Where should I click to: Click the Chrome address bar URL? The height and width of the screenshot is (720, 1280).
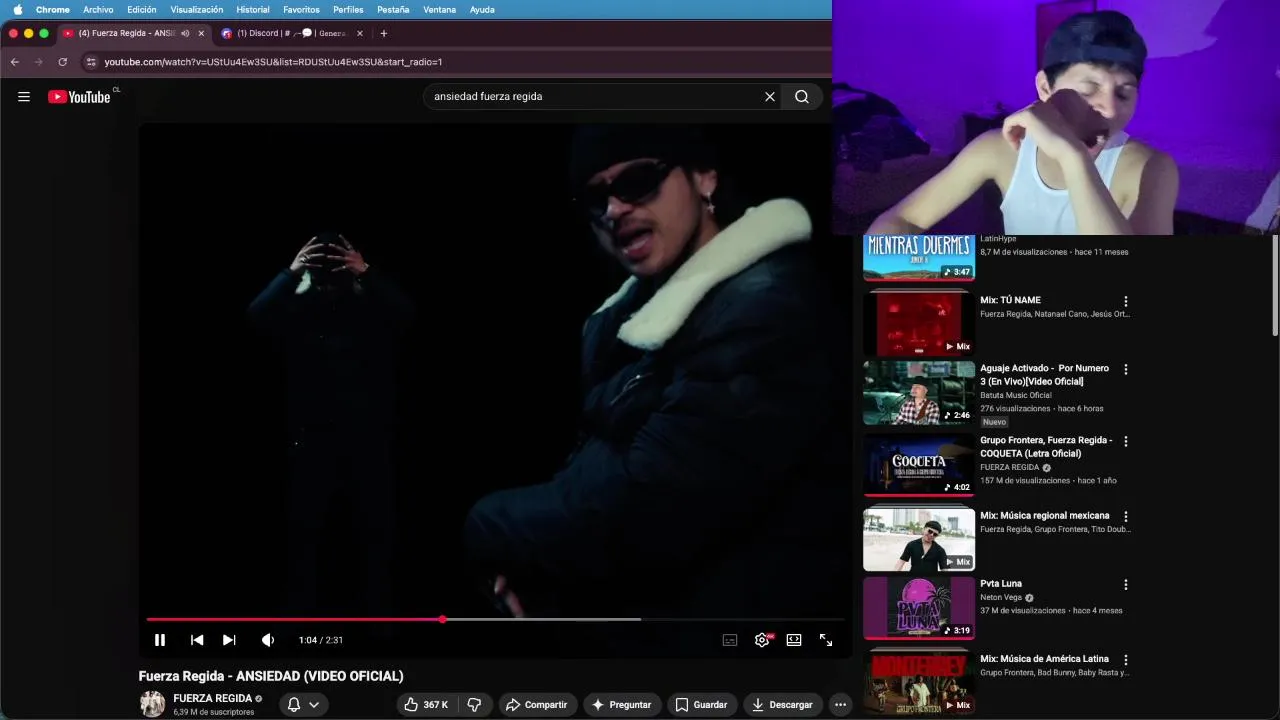point(273,62)
